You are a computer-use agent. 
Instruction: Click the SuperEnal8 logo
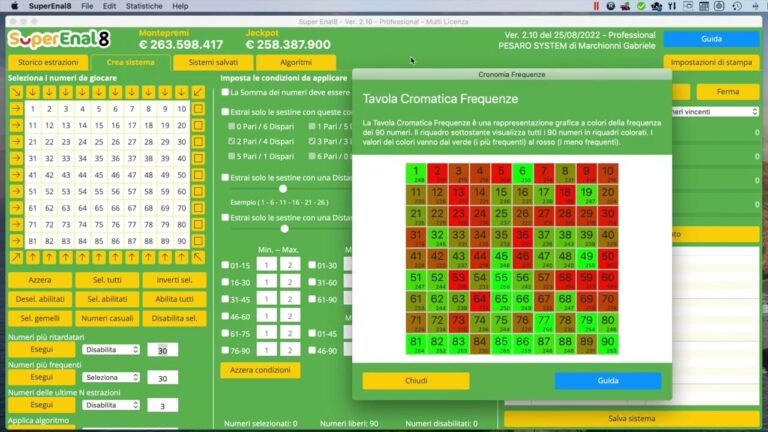(x=59, y=39)
